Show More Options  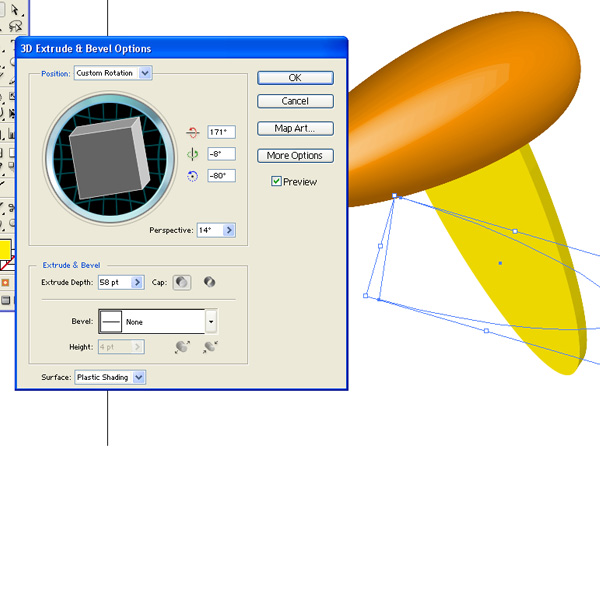coord(295,155)
